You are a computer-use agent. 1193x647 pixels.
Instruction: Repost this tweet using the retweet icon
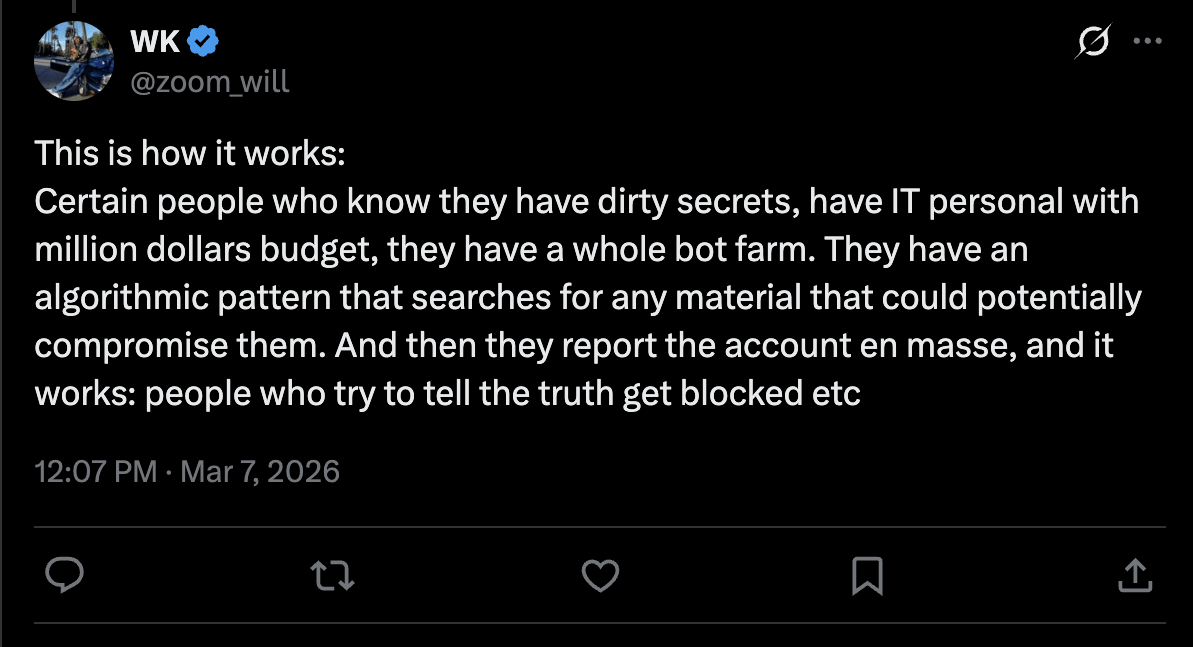pyautogui.click(x=333, y=575)
